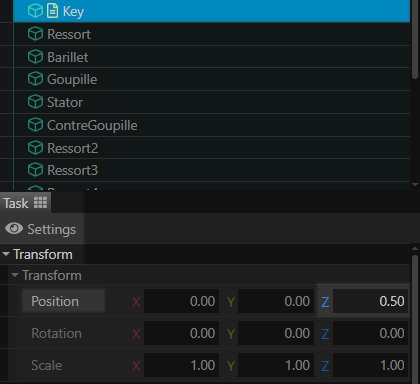Select the Ressort object

pyautogui.click(x=212, y=34)
